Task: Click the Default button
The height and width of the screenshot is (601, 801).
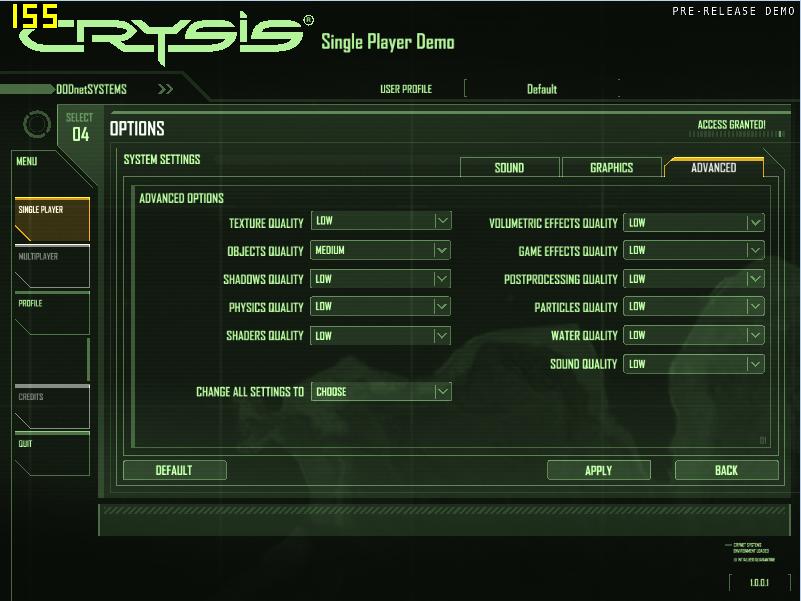Action: [x=174, y=470]
